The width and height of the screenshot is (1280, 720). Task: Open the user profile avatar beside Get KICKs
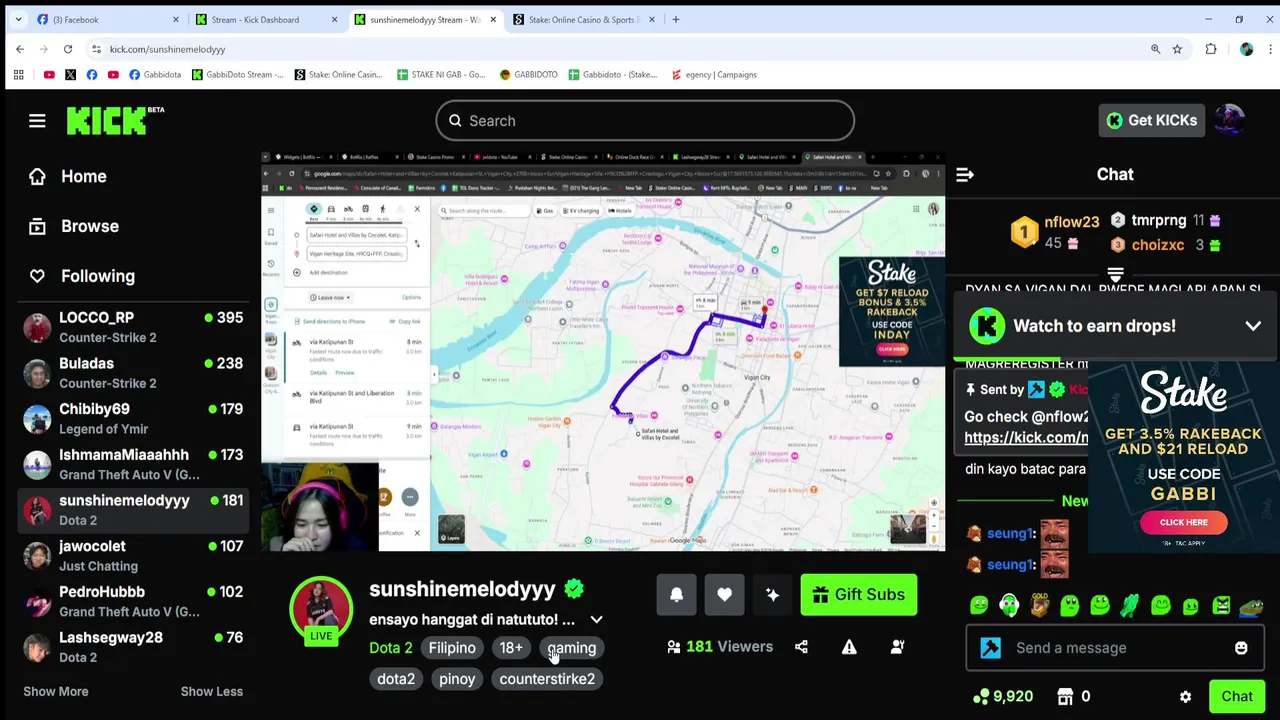point(1230,120)
